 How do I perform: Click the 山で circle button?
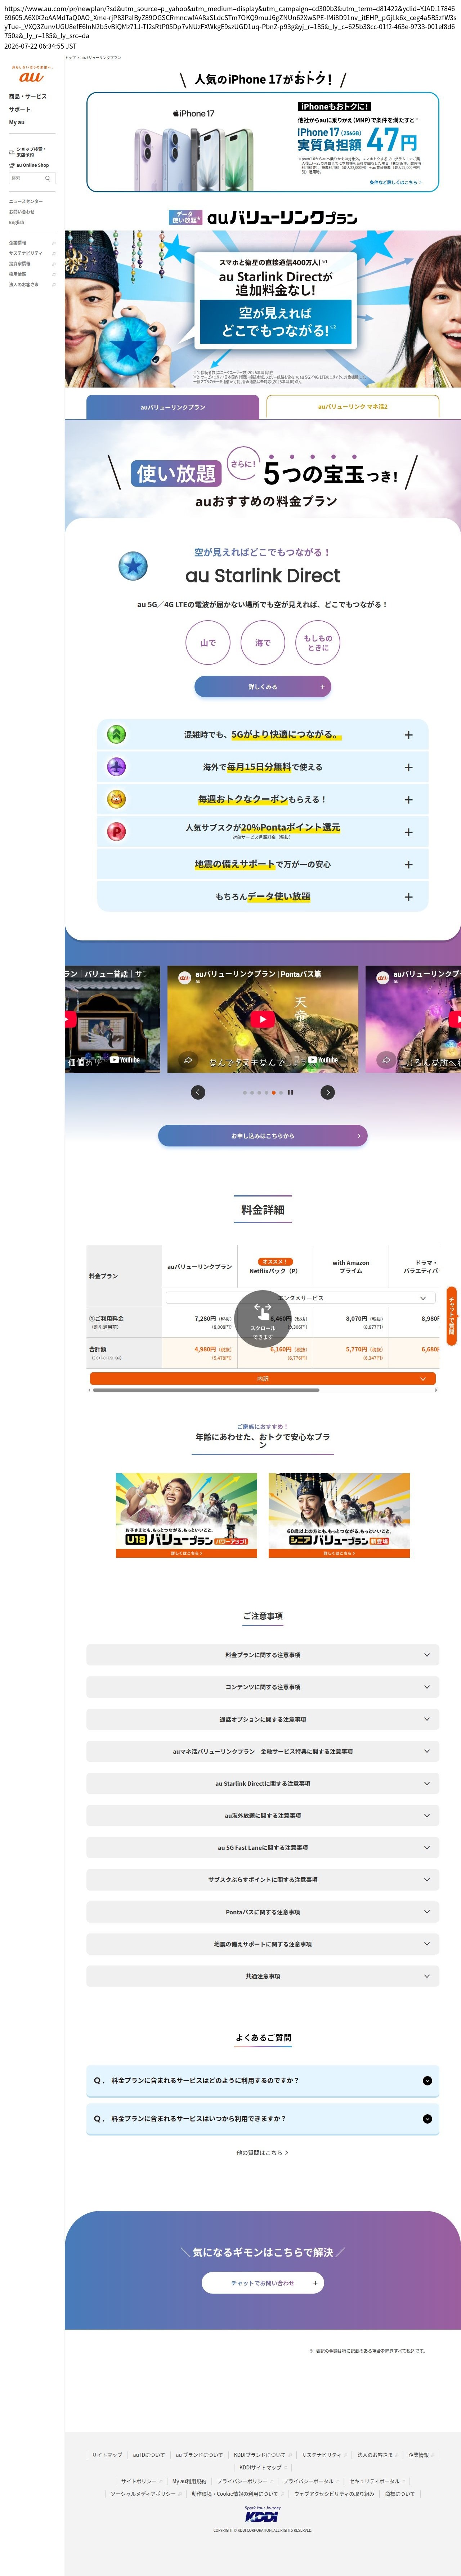tap(208, 643)
